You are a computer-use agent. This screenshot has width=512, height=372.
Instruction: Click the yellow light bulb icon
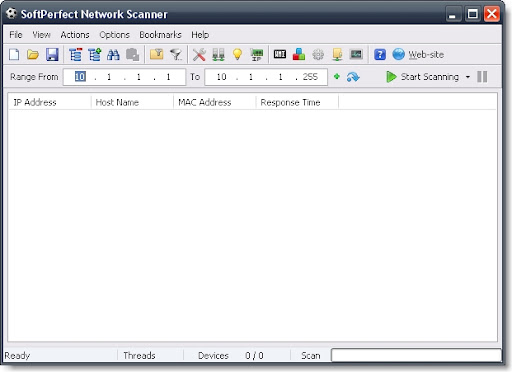click(x=237, y=54)
